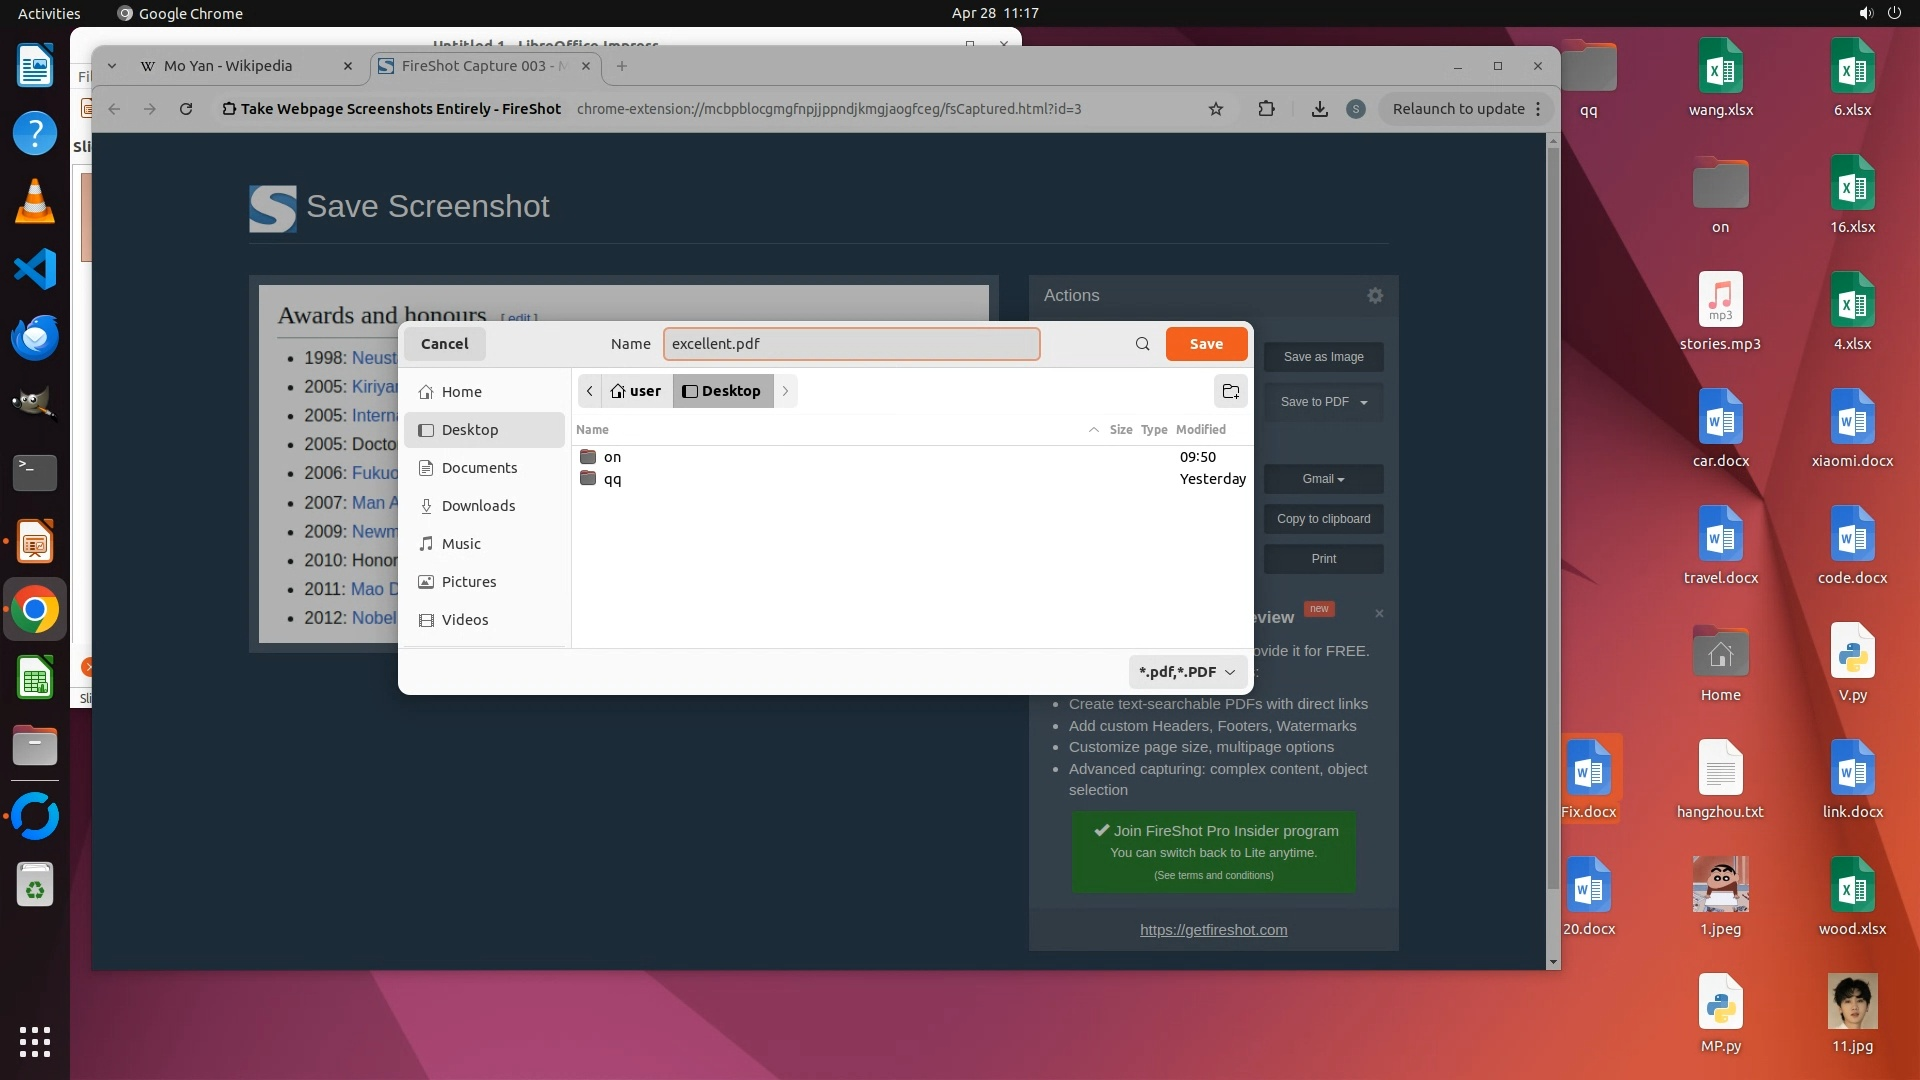Reload the page with refresh icon
The width and height of the screenshot is (1920, 1080).
click(186, 109)
